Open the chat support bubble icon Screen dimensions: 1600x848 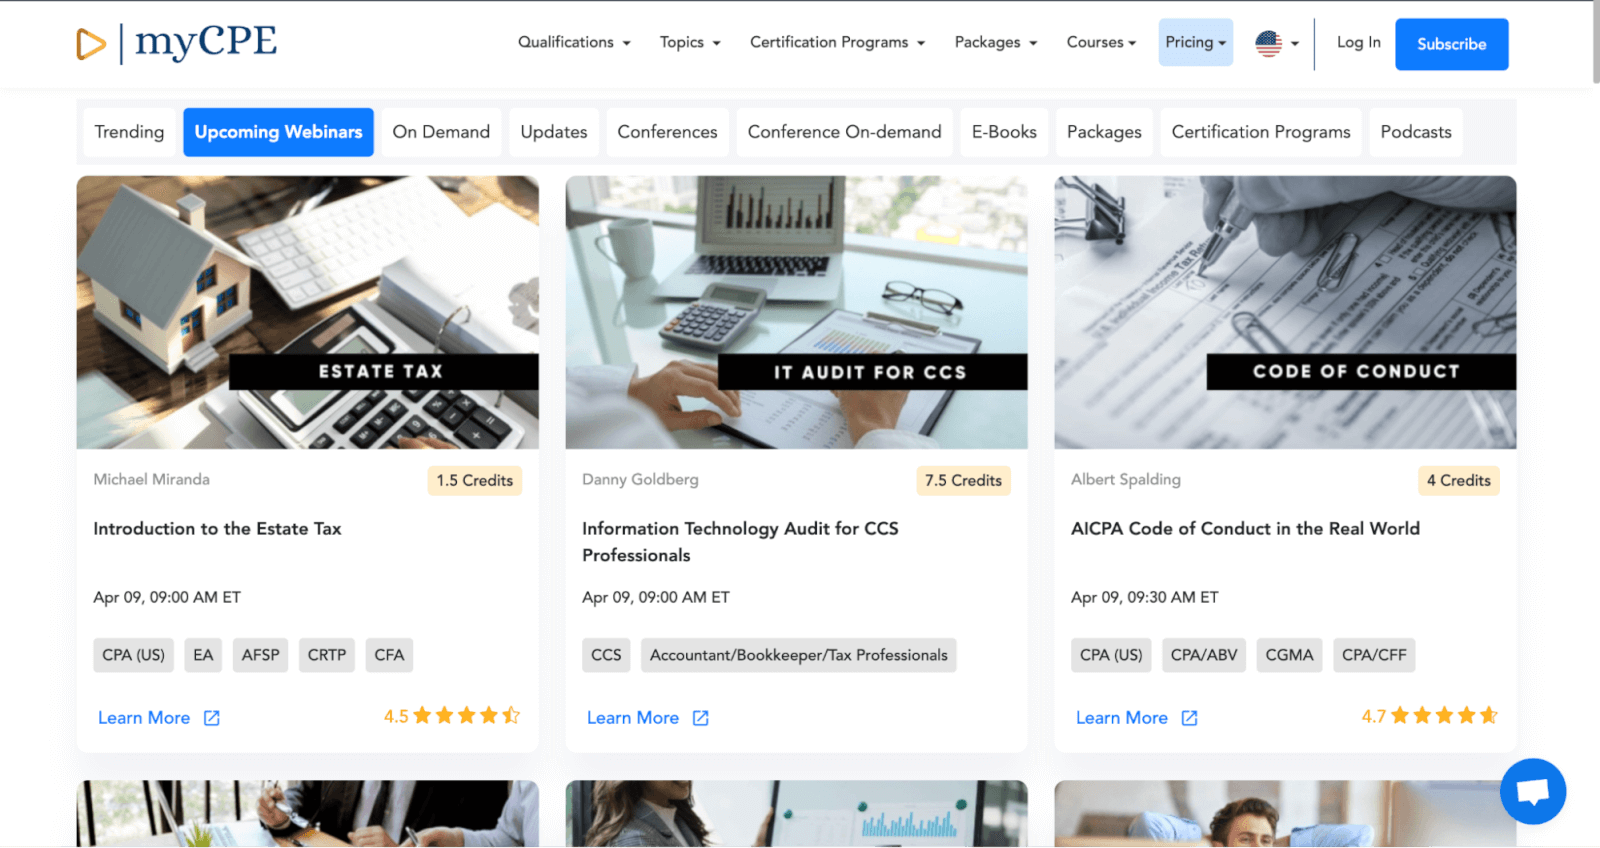[1533, 791]
